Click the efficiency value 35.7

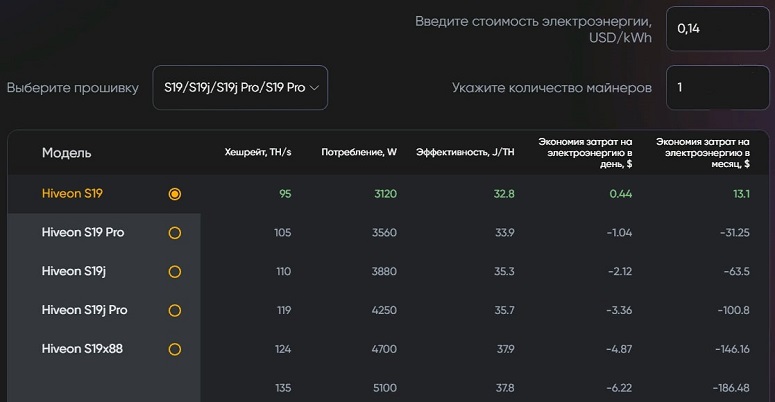click(x=505, y=310)
